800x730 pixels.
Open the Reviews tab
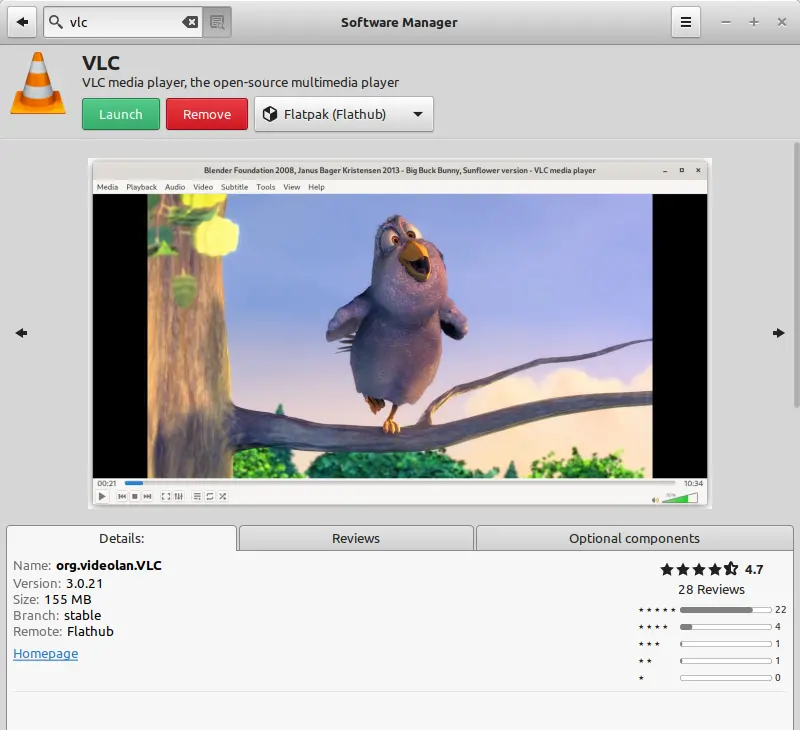click(356, 538)
